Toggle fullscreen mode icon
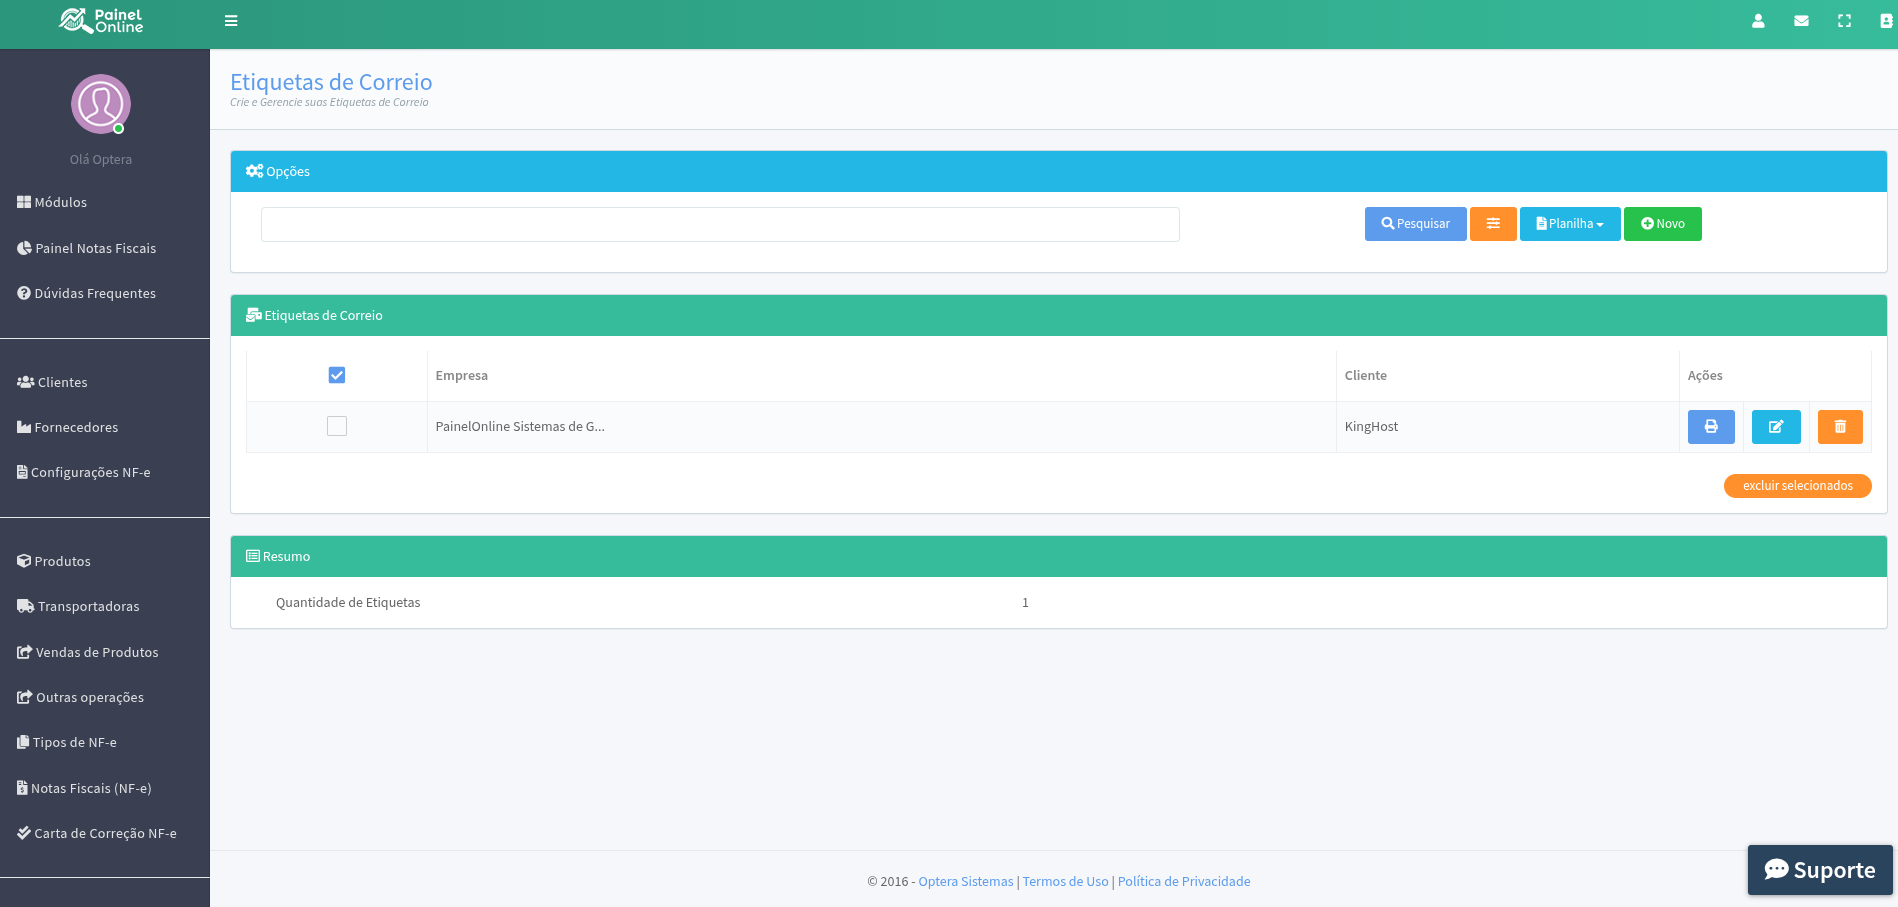 (x=1844, y=21)
